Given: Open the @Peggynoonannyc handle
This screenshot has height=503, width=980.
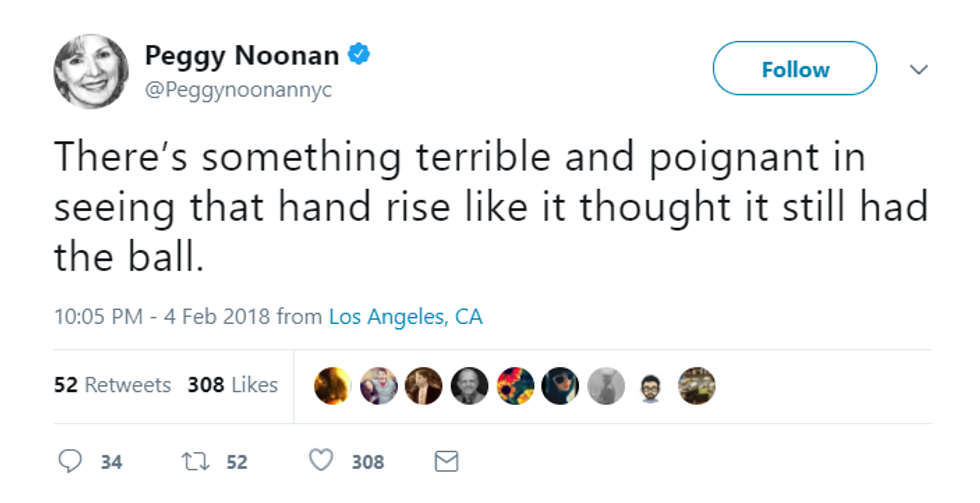Looking at the screenshot, I should 238,90.
